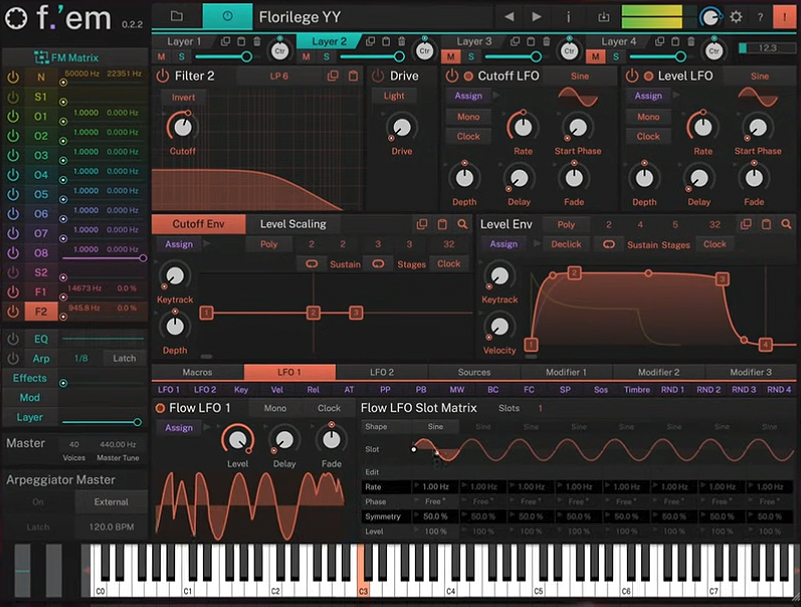Viewport: 801px width, 607px height.
Task: Select envelope point 2 in Level Env
Action: click(574, 273)
